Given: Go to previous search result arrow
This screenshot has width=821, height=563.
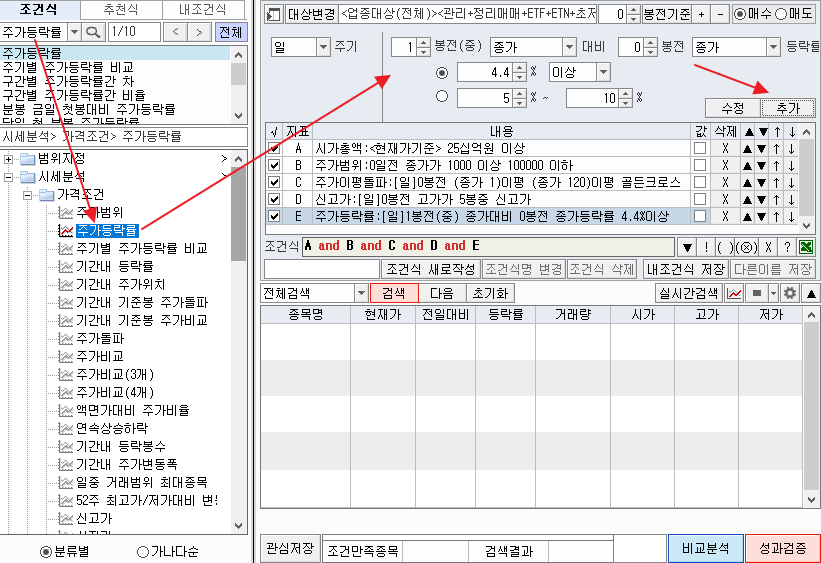Looking at the screenshot, I should [x=175, y=32].
